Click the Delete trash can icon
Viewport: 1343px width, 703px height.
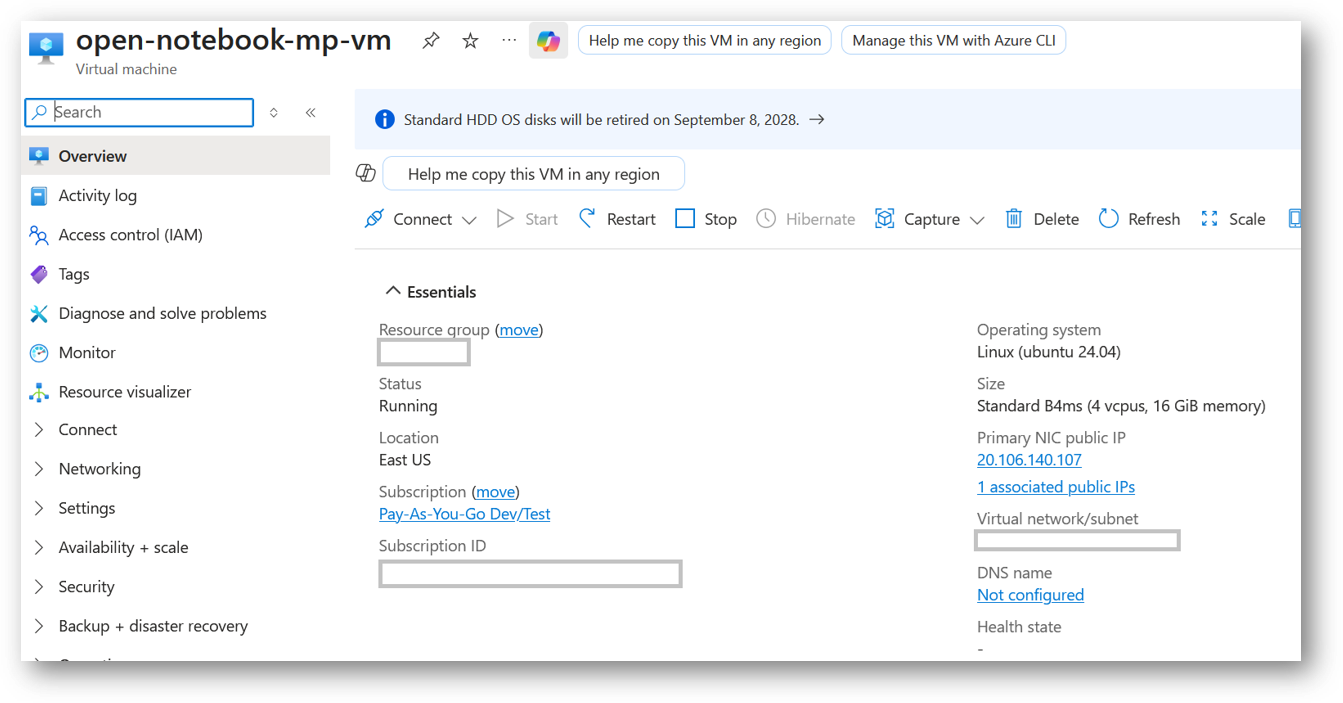[1014, 219]
